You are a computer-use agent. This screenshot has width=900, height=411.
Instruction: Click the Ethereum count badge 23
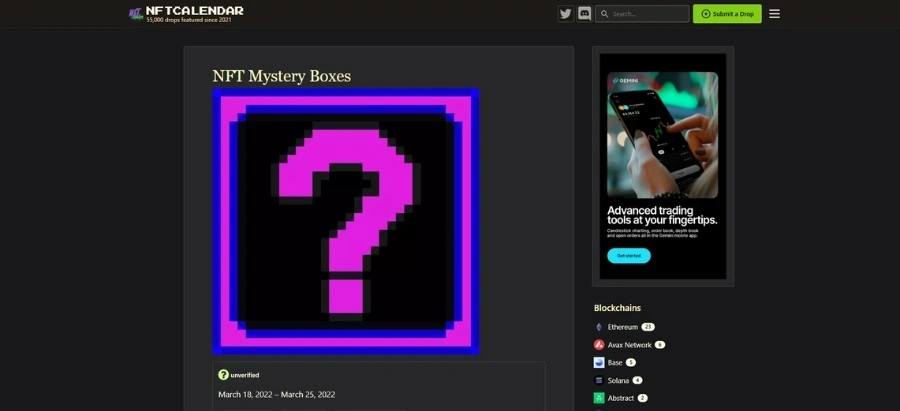coord(648,327)
